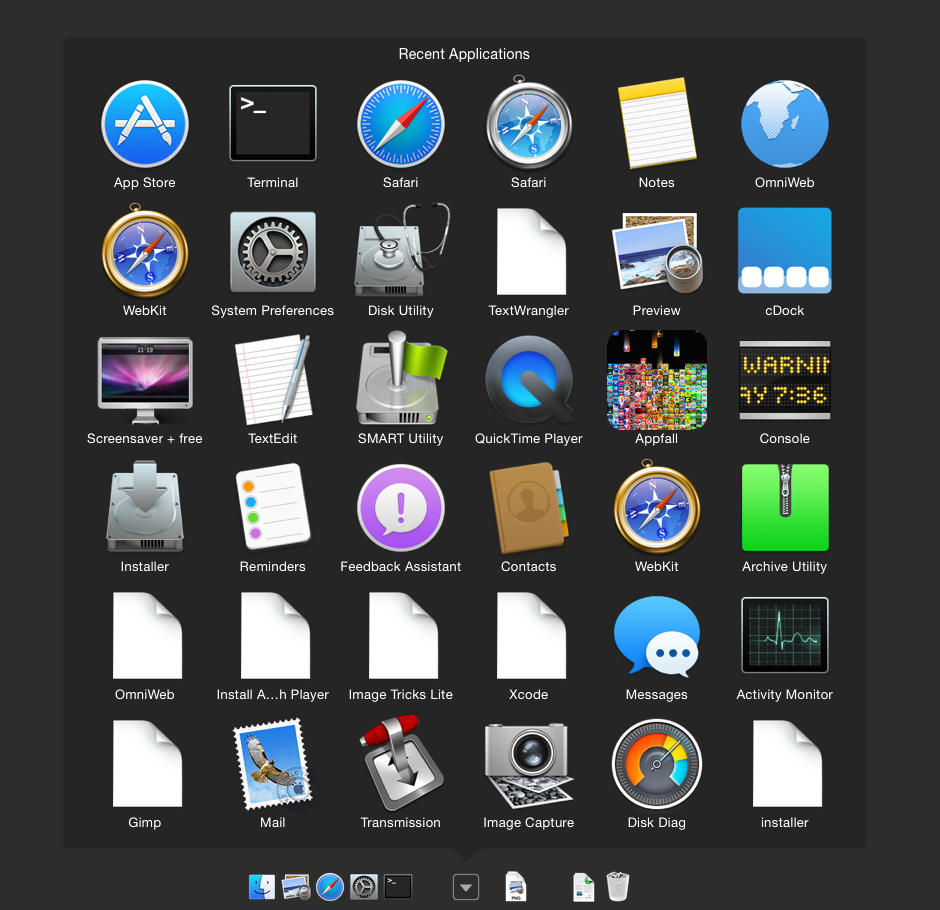Screen dimensions: 940x910
Task: Open Preview in the Recent Applications grid
Action: (x=657, y=252)
